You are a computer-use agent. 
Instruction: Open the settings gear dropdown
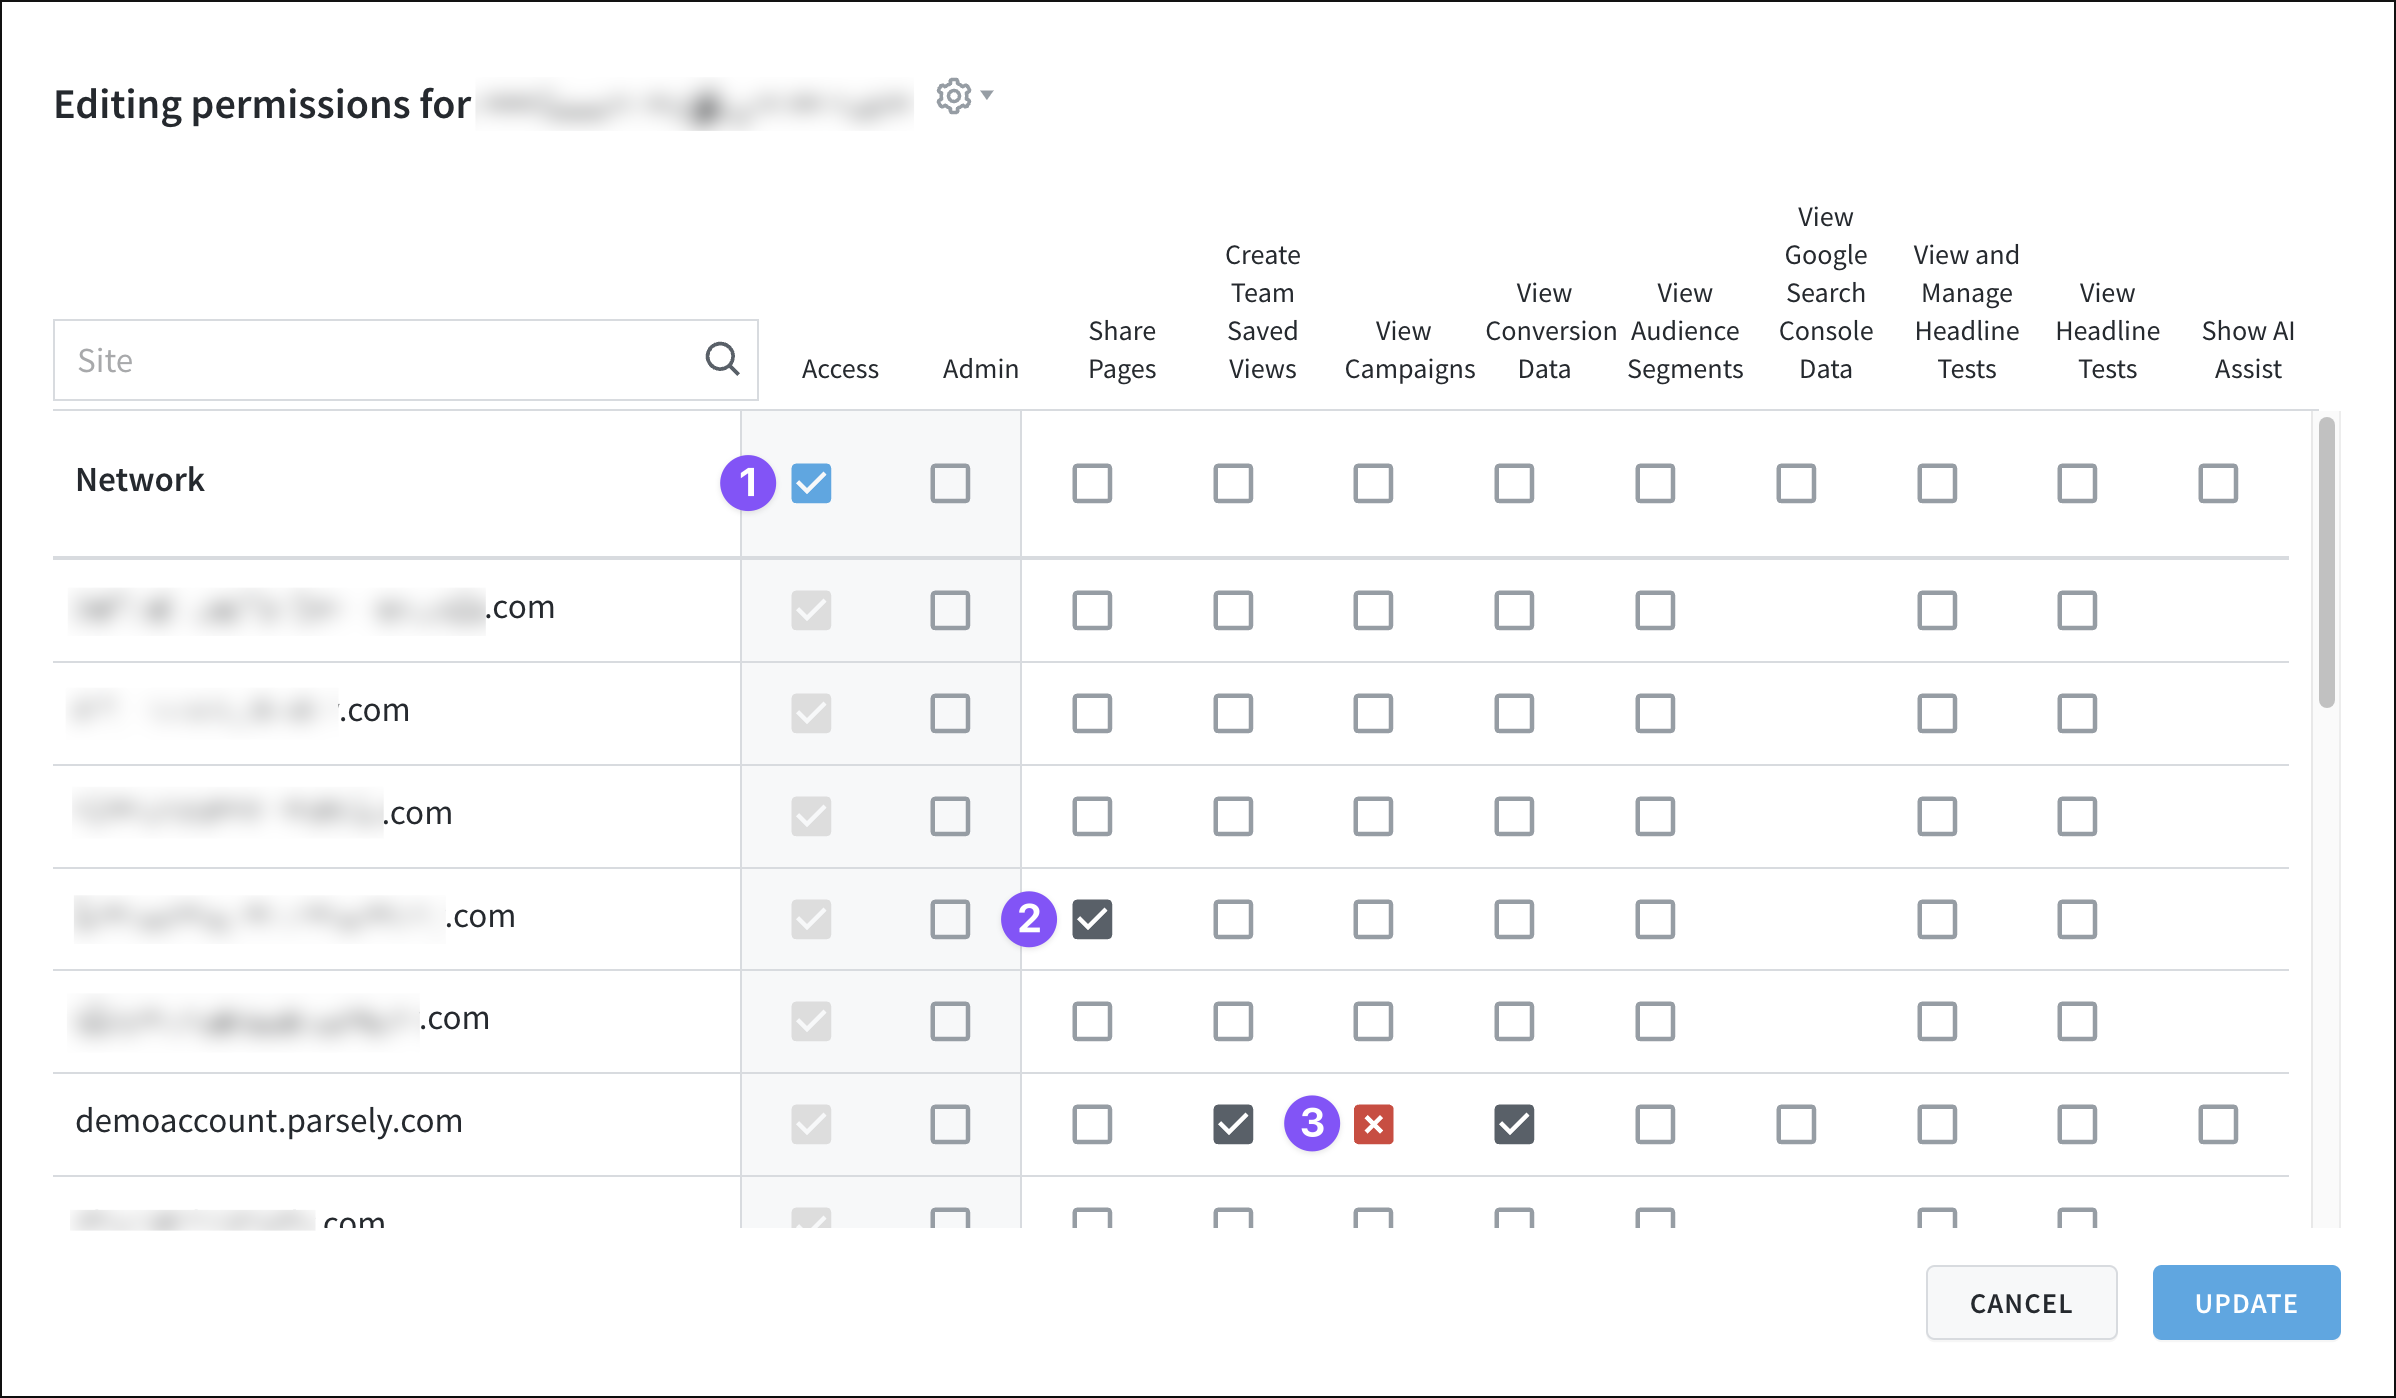tap(963, 96)
